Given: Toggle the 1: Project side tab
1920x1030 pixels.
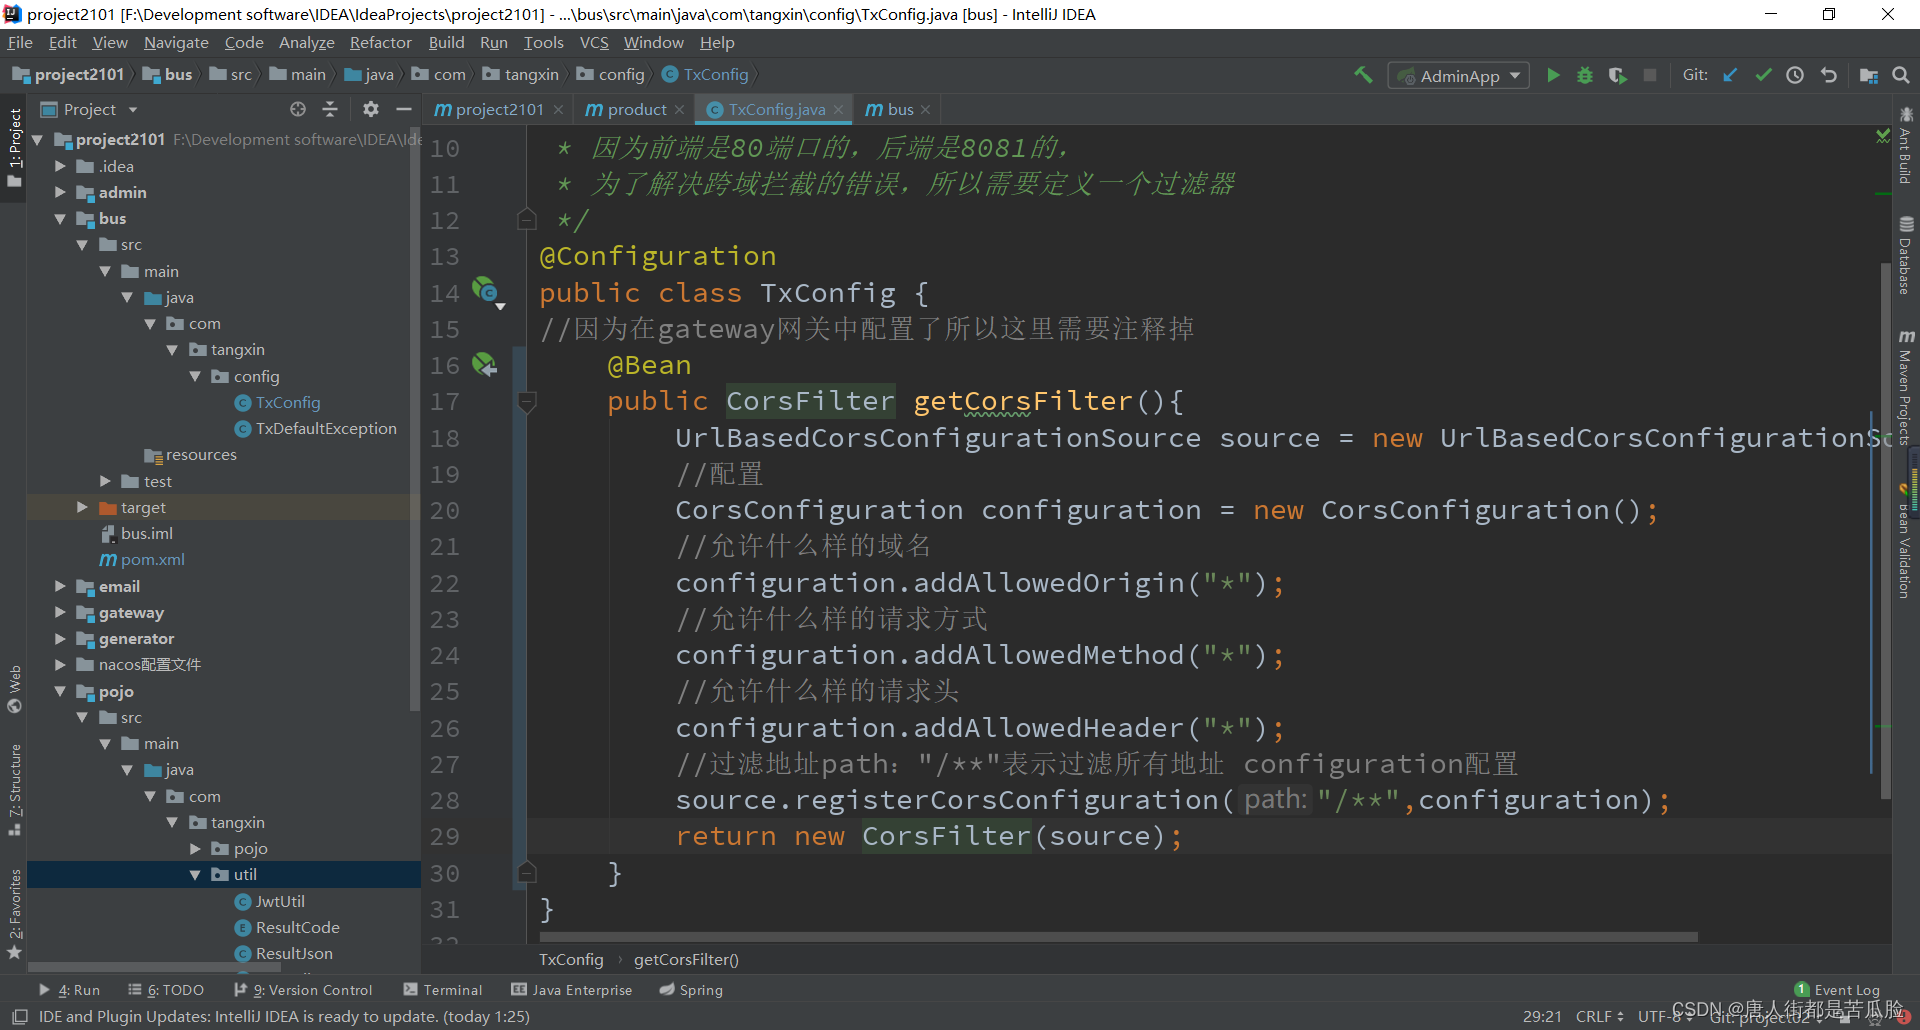Looking at the screenshot, I should tap(14, 148).
